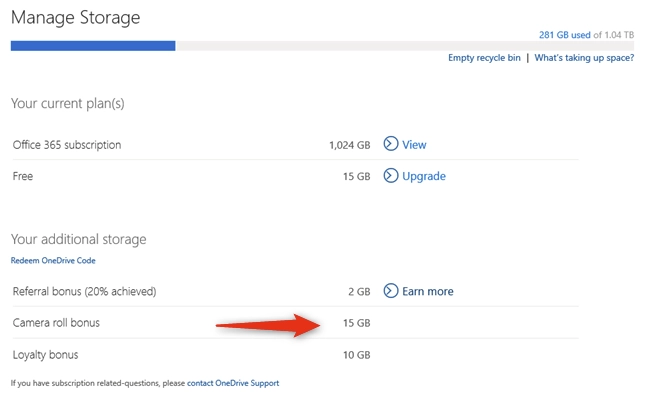
Task: Click the blue storage usage progress bar
Action: click(x=93, y=45)
